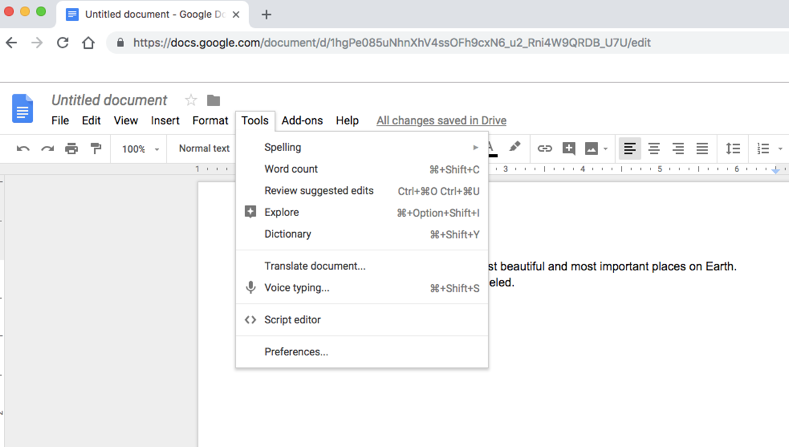
Task: Open the Insert menu
Action: 165,120
